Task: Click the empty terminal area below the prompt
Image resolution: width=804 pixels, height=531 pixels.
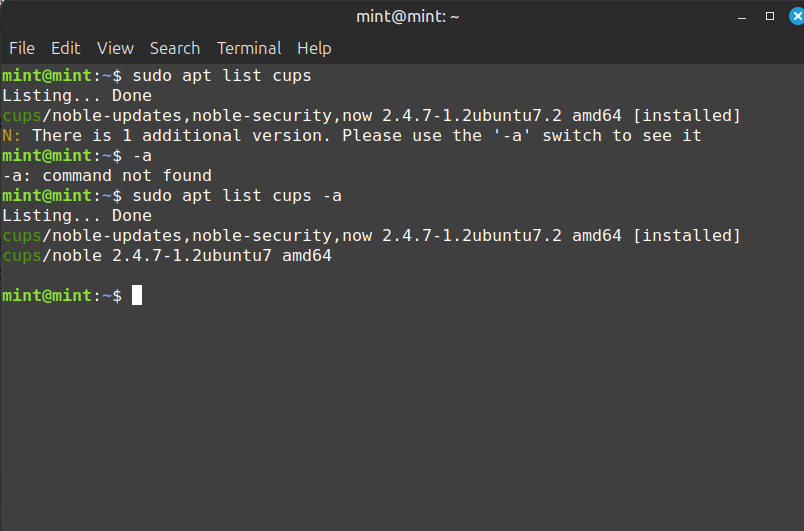Action: click(402, 415)
